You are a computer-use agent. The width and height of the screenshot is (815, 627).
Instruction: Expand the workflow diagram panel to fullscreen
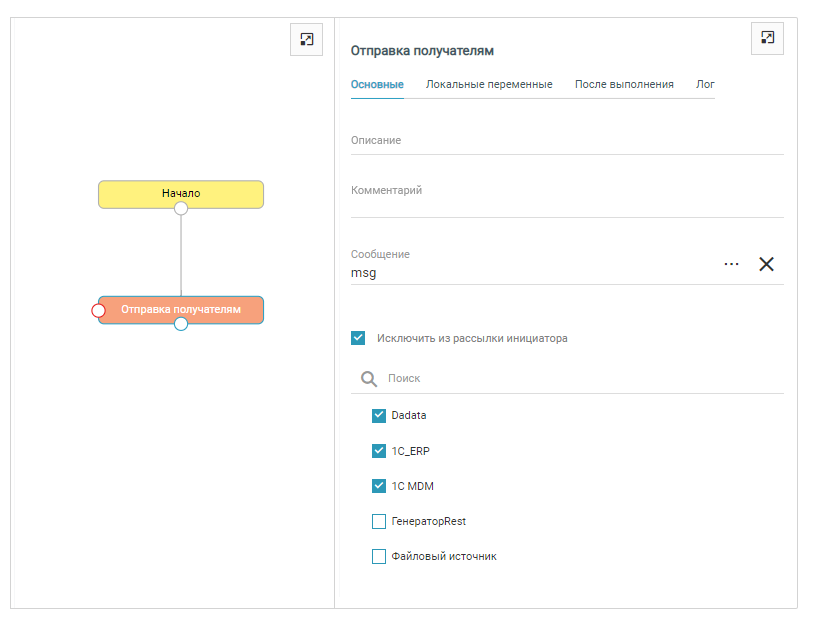click(x=306, y=39)
